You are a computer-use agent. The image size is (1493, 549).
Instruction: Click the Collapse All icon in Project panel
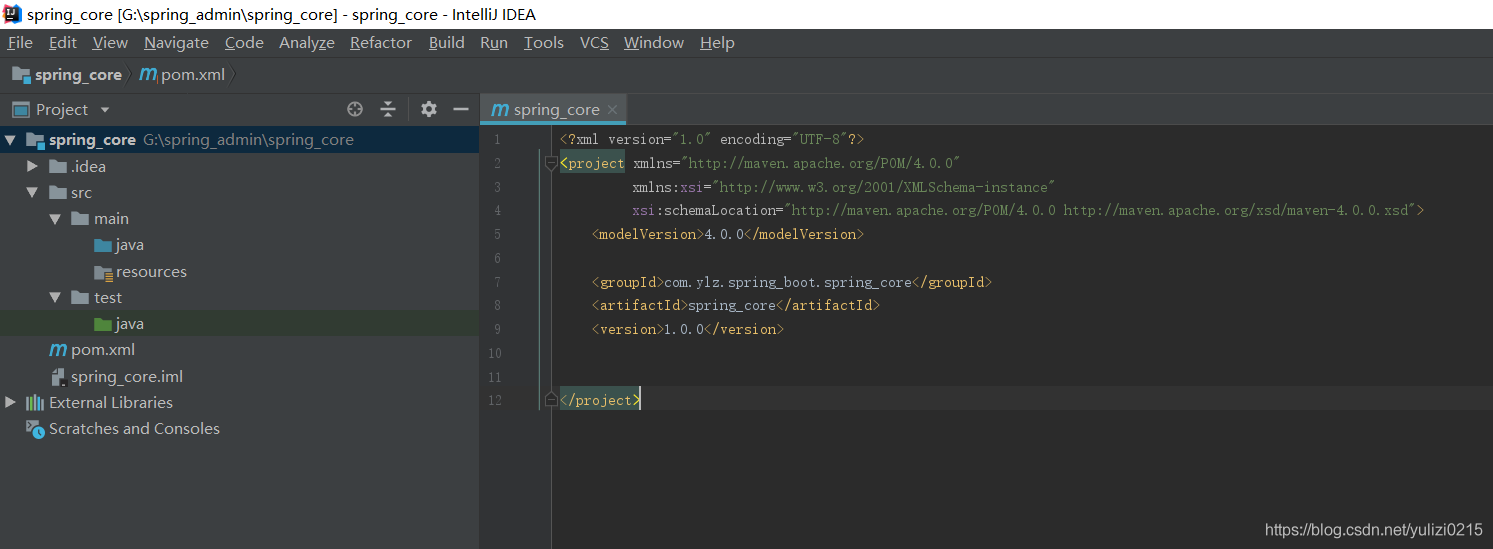point(388,109)
